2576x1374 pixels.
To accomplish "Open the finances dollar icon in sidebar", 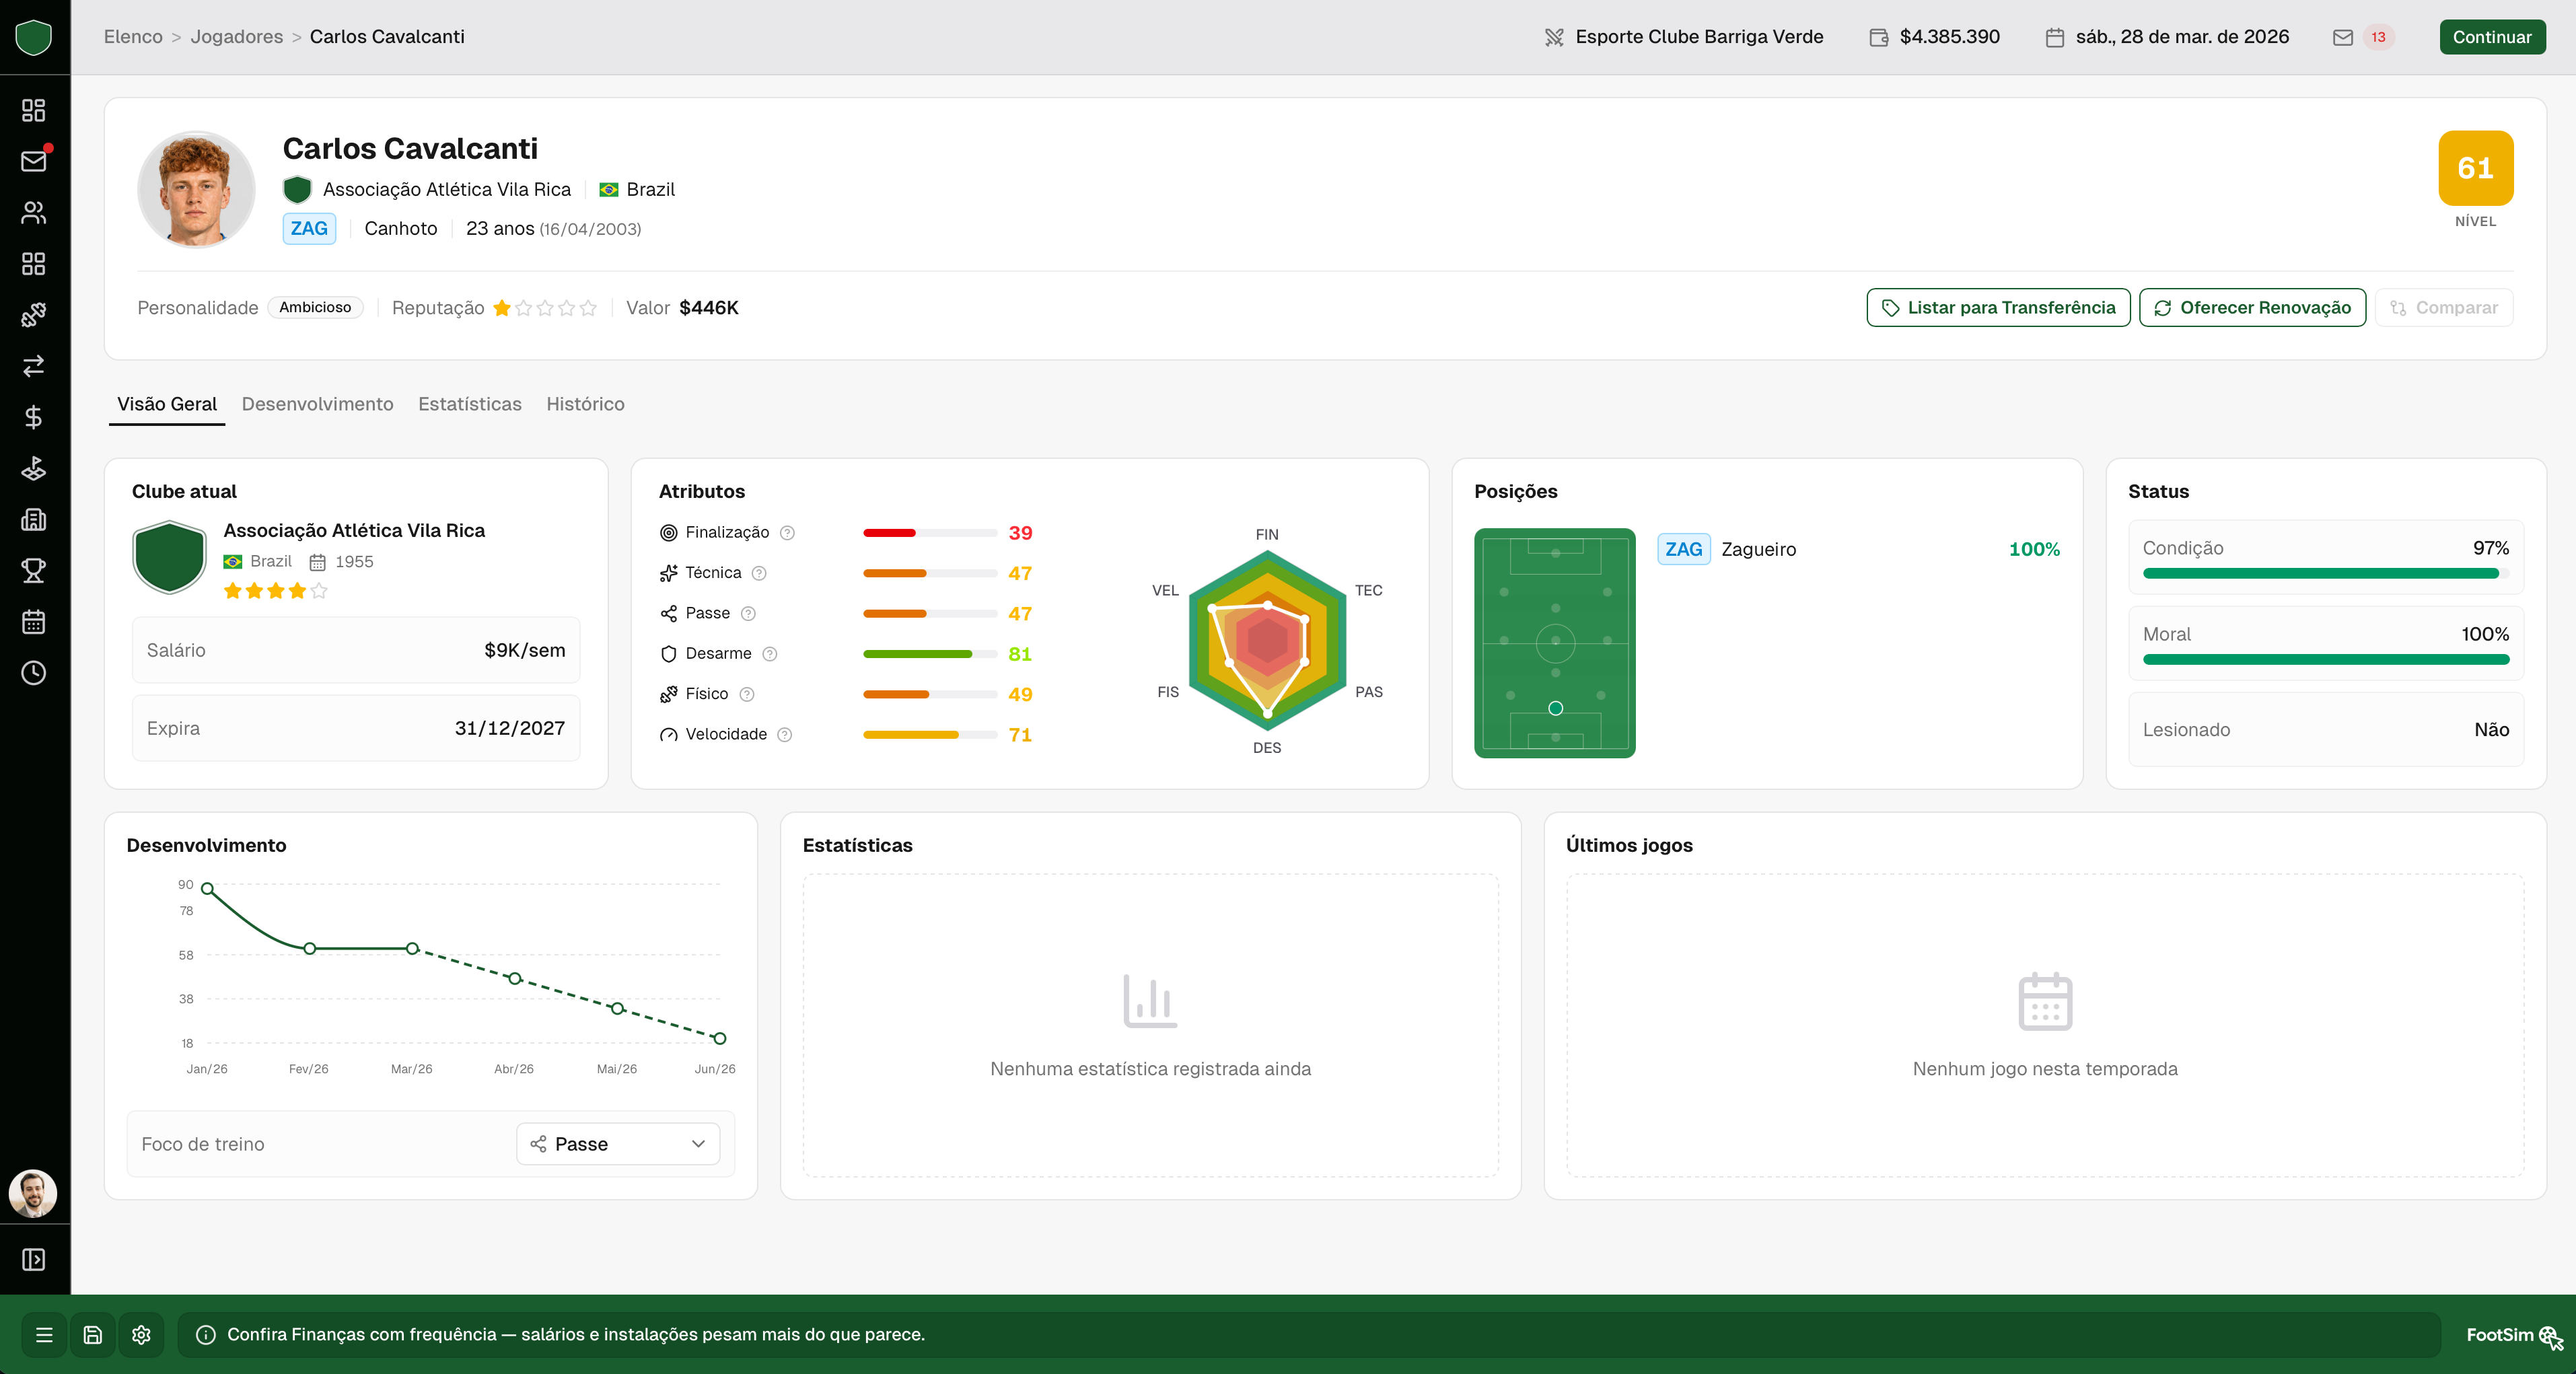I will (x=34, y=417).
